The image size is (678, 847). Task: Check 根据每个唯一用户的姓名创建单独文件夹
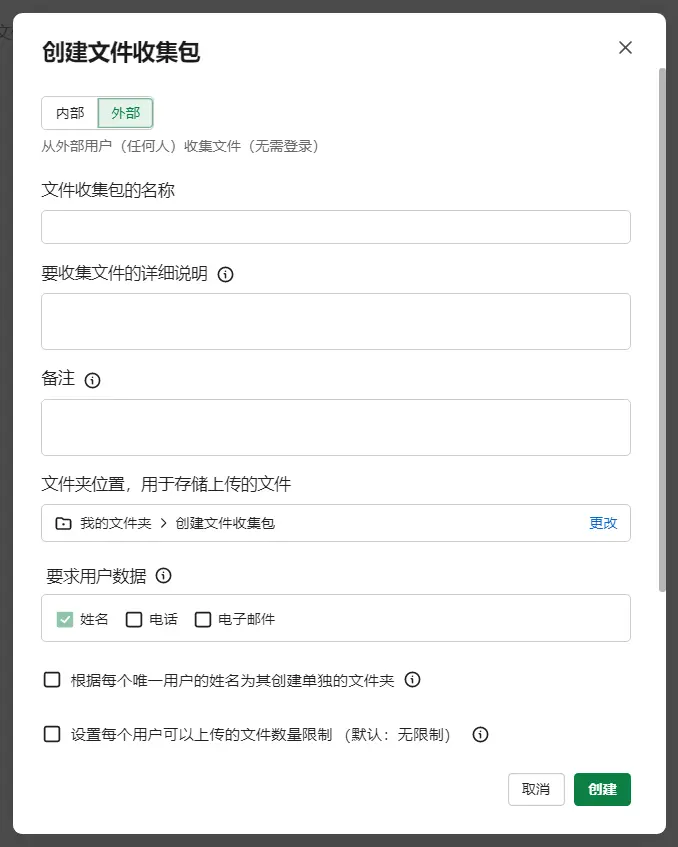tap(52, 680)
